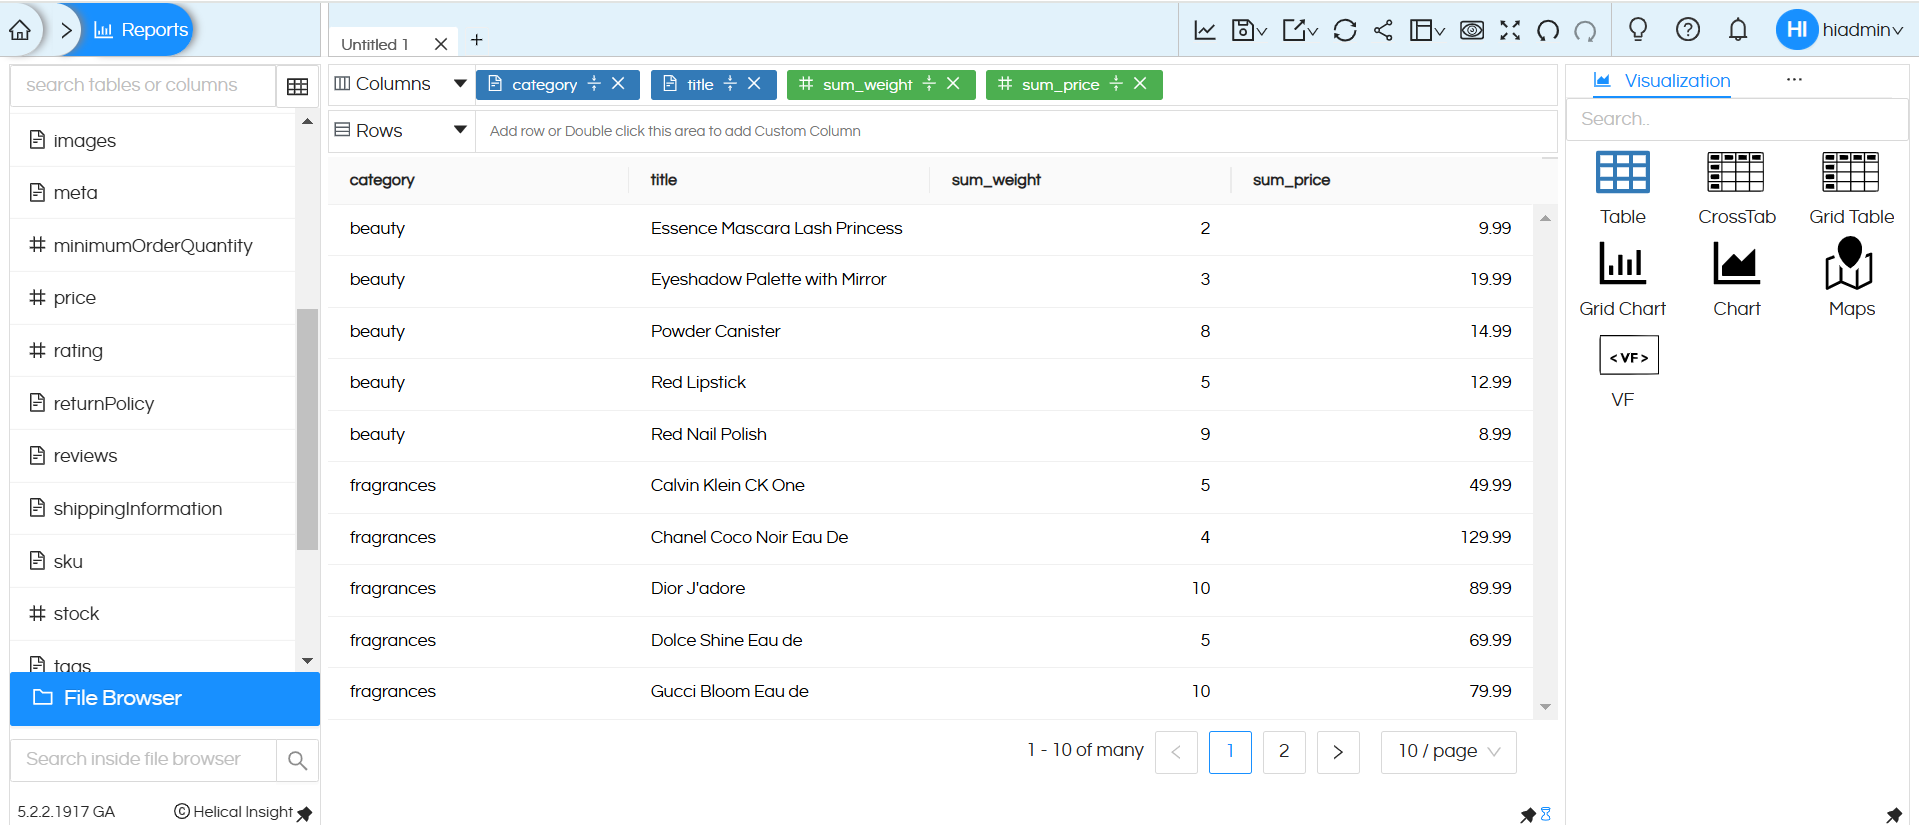Close the Untitled 1 tab
This screenshot has height=827, width=1919.
coord(441,44)
